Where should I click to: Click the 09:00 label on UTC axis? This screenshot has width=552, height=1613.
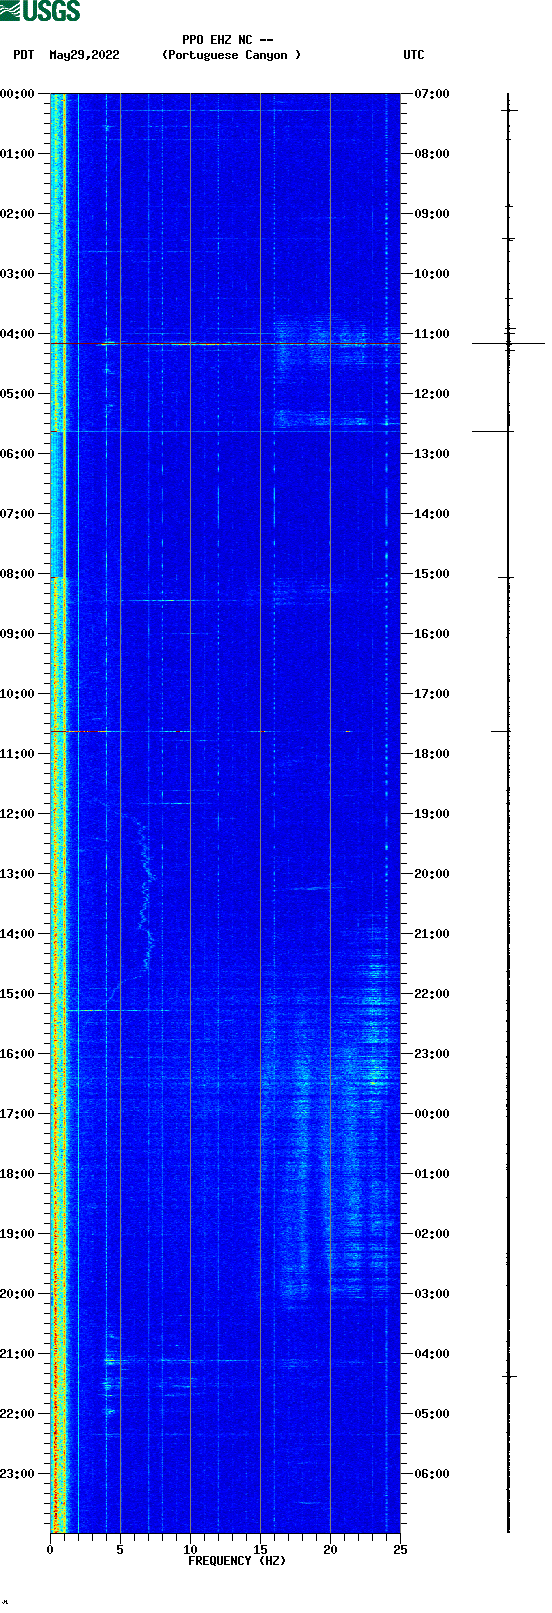click(431, 214)
